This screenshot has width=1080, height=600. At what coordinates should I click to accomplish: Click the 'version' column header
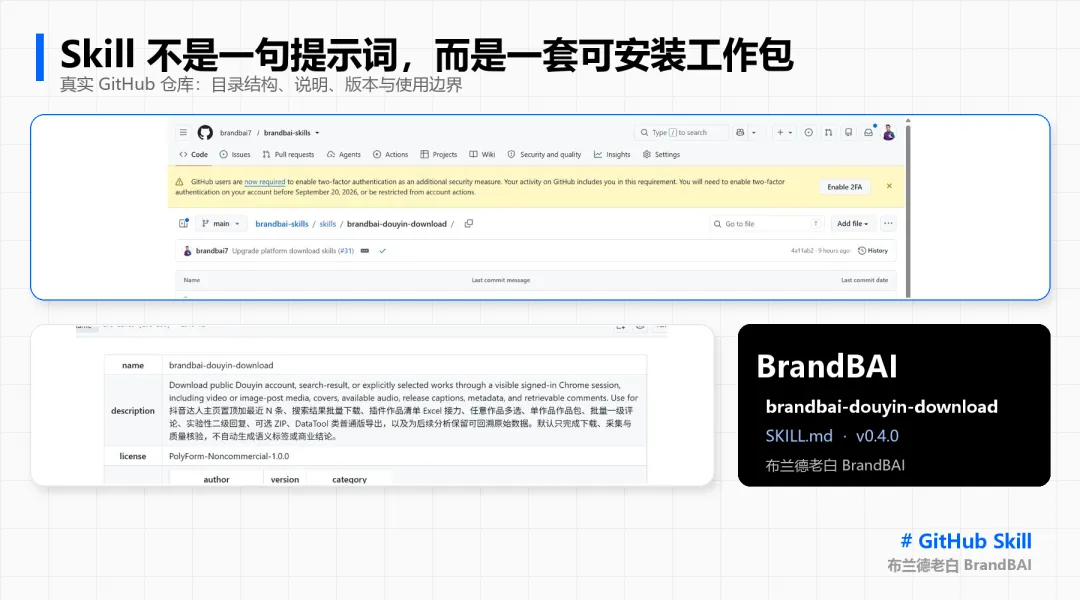284,479
